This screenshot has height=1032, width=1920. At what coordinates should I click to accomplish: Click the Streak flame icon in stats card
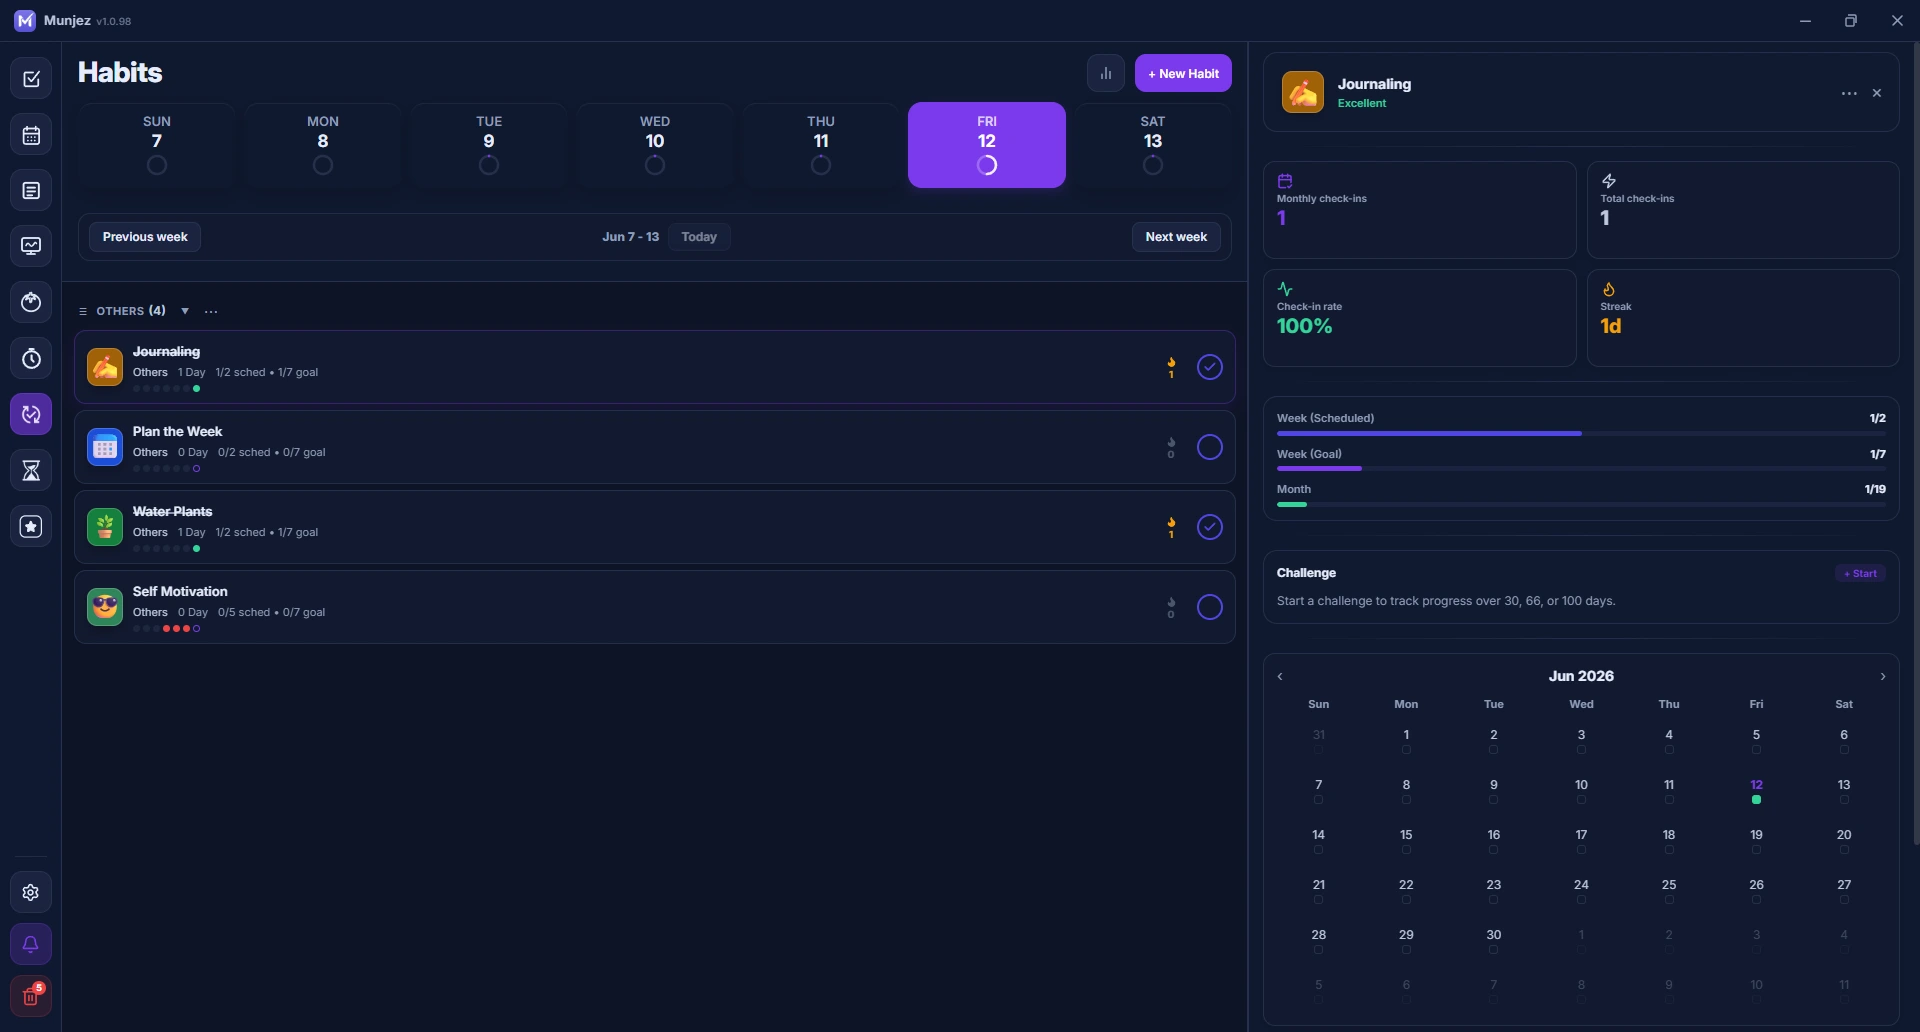pos(1609,289)
